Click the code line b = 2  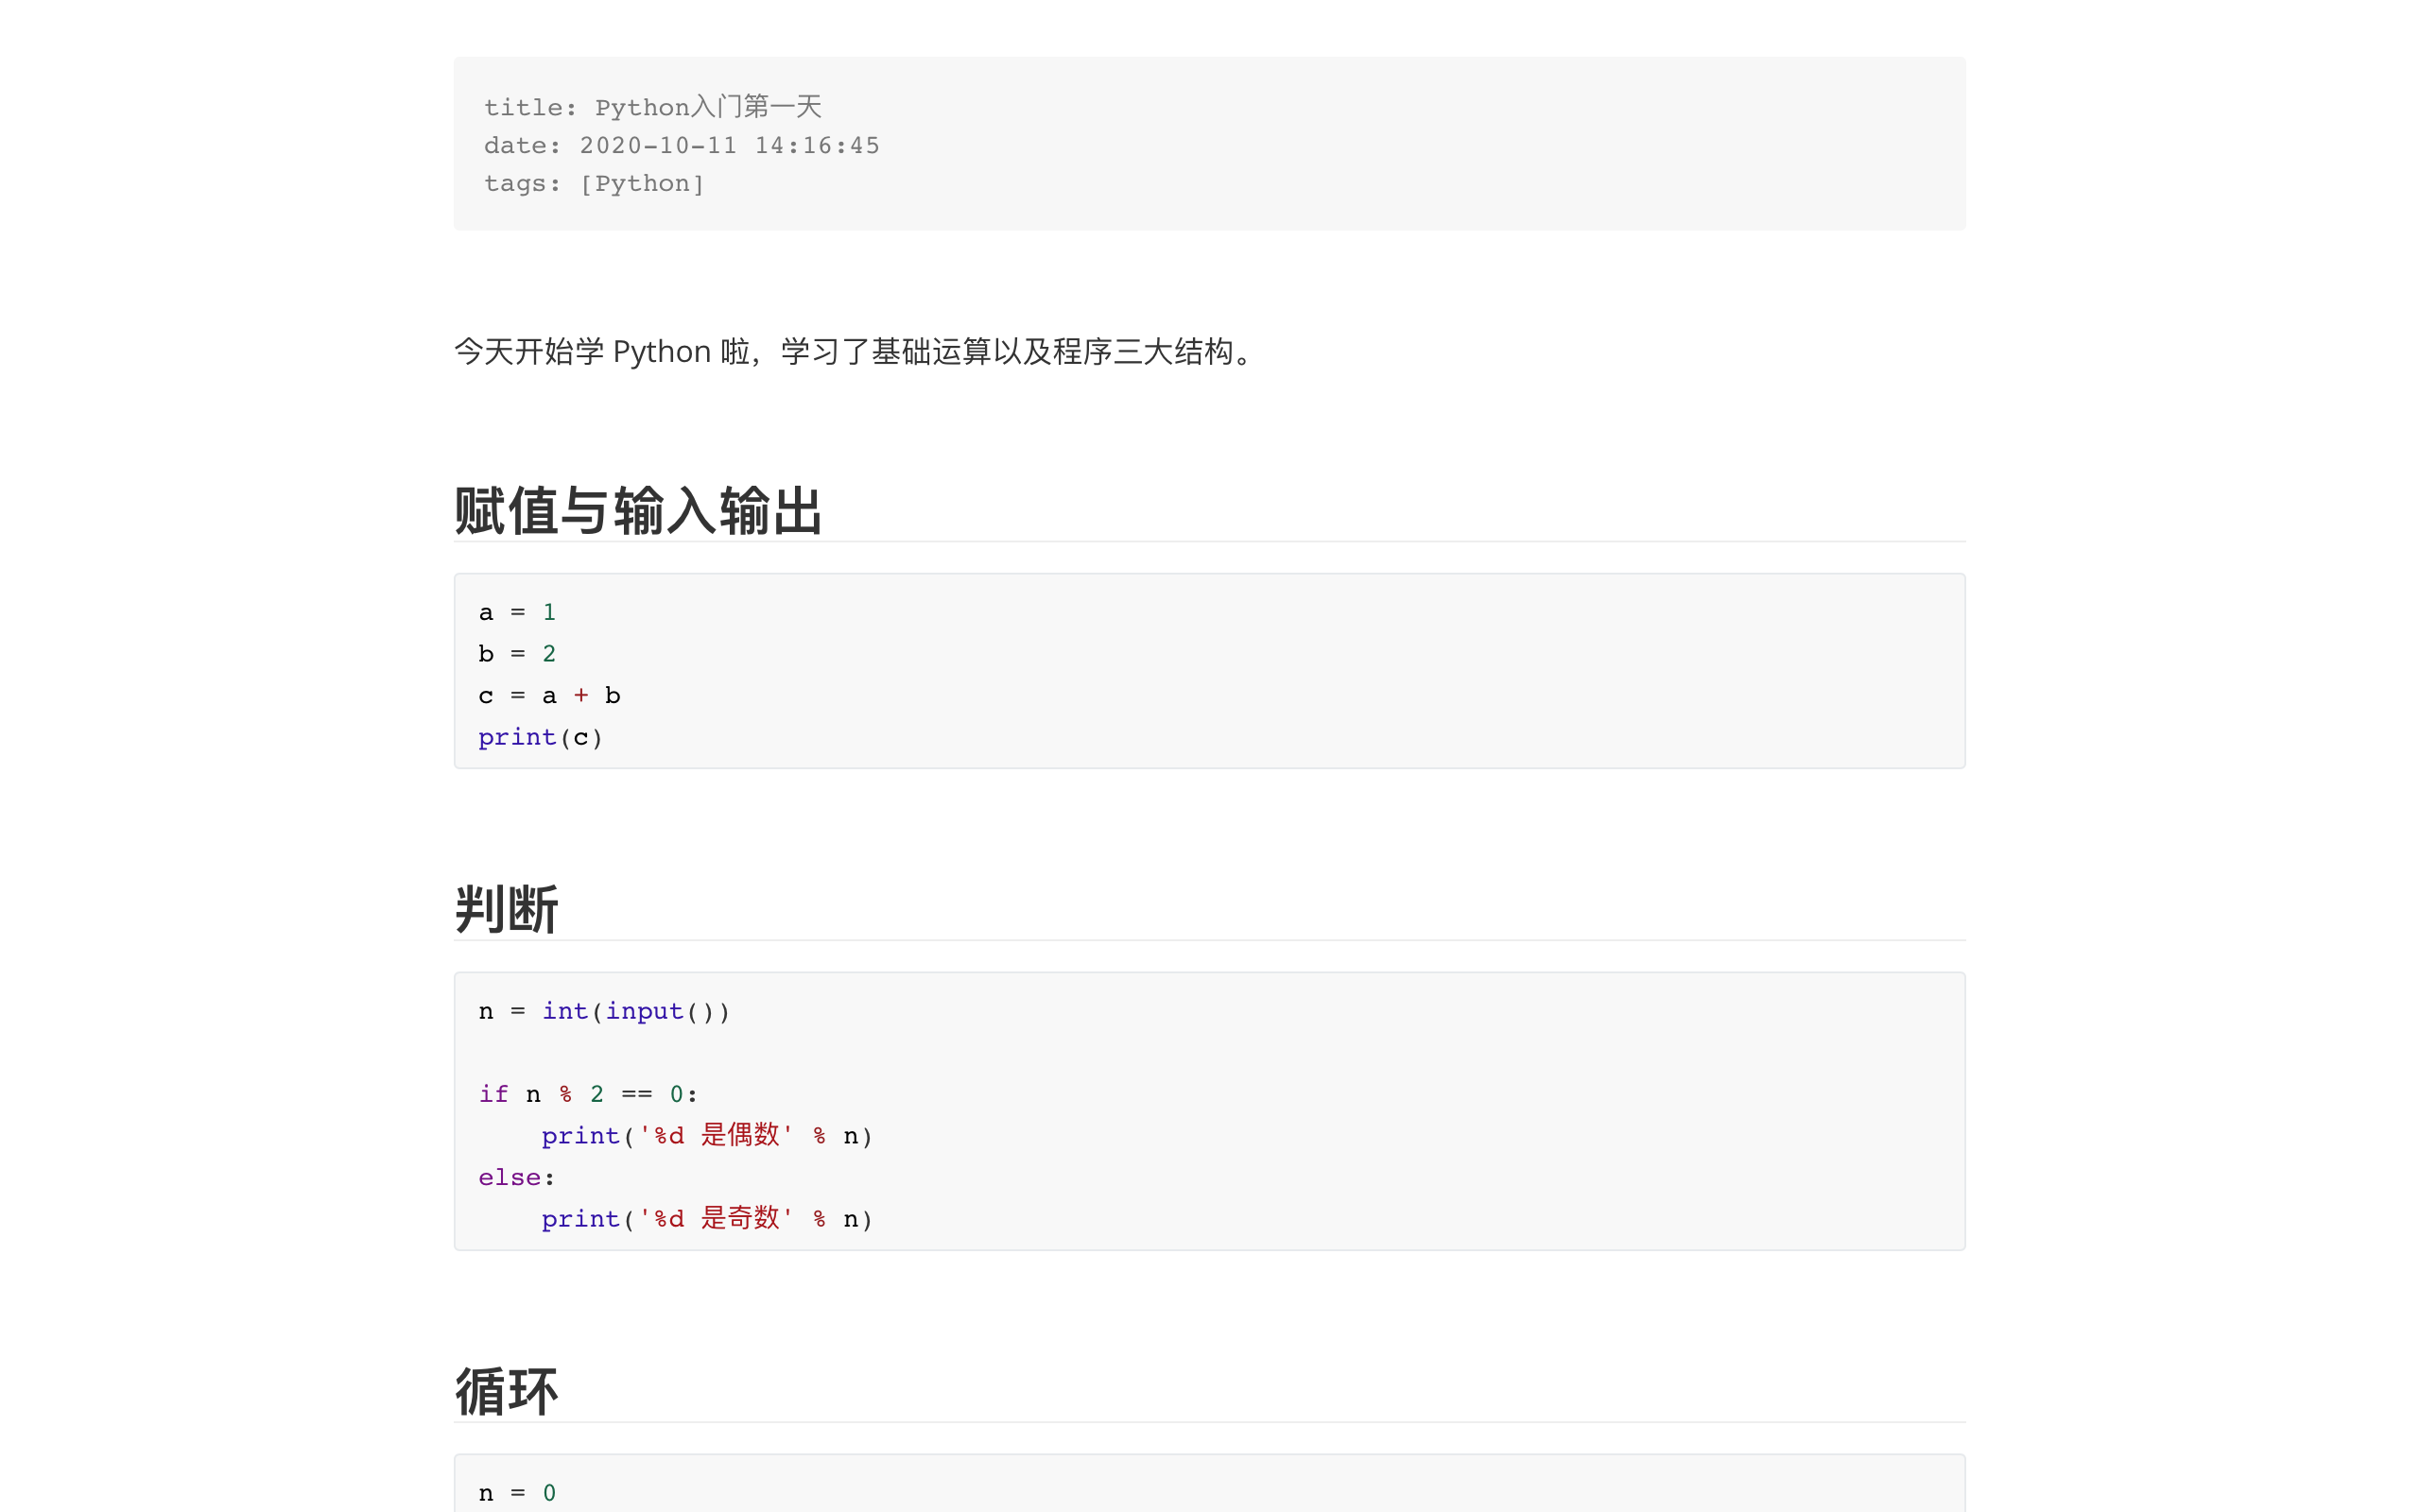tap(517, 654)
